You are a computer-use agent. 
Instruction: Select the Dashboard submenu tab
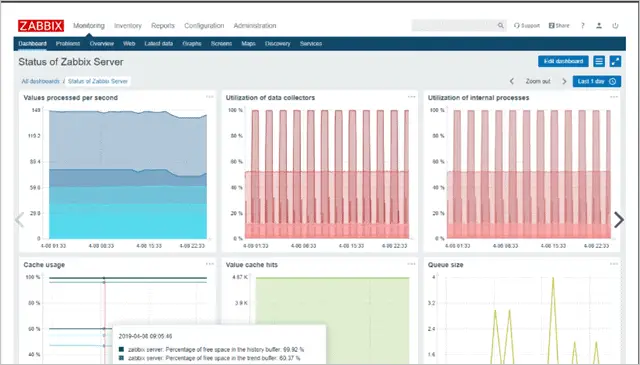pos(32,44)
